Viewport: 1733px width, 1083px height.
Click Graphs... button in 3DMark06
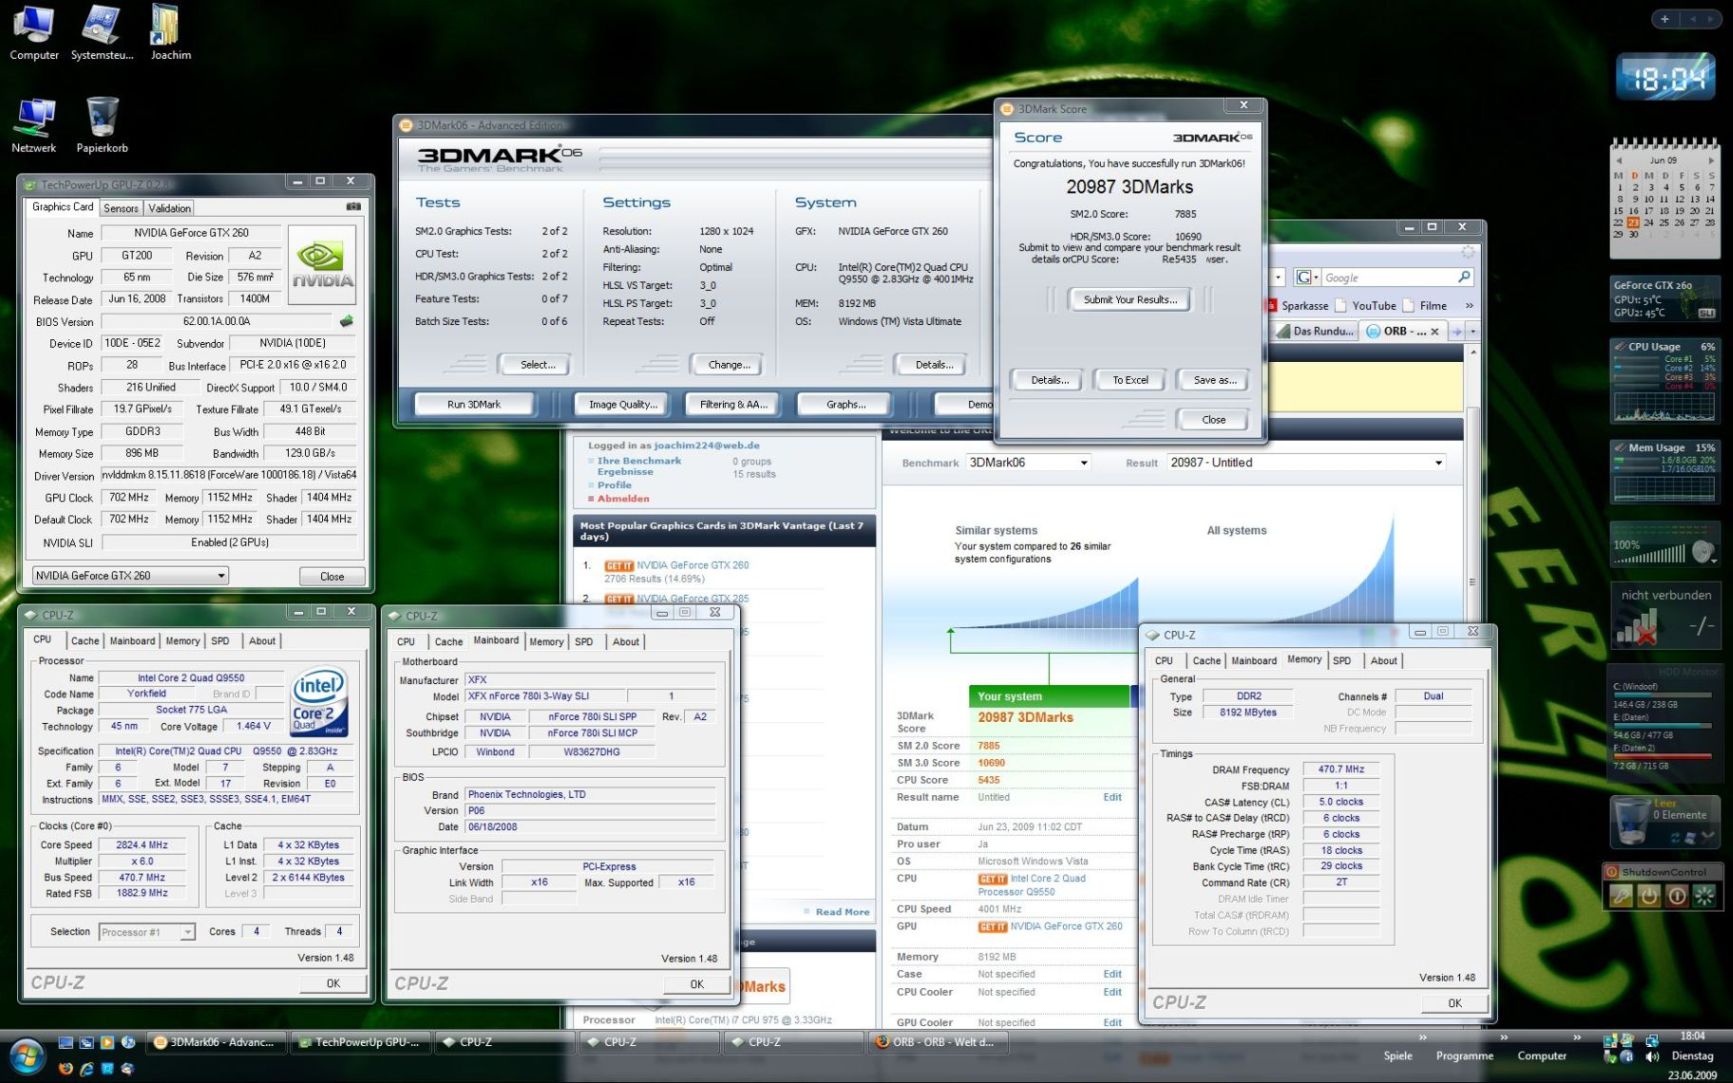[846, 404]
